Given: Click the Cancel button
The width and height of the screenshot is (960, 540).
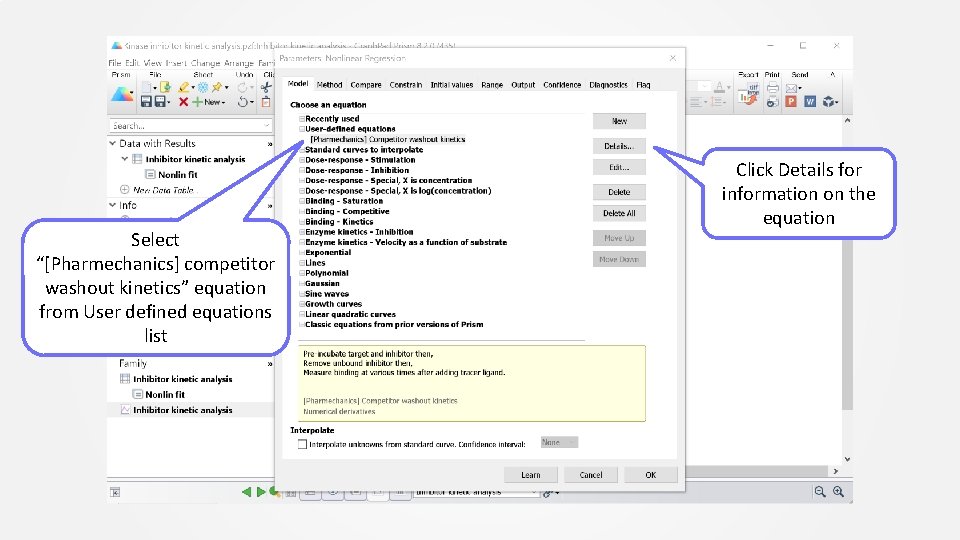Looking at the screenshot, I should [591, 474].
